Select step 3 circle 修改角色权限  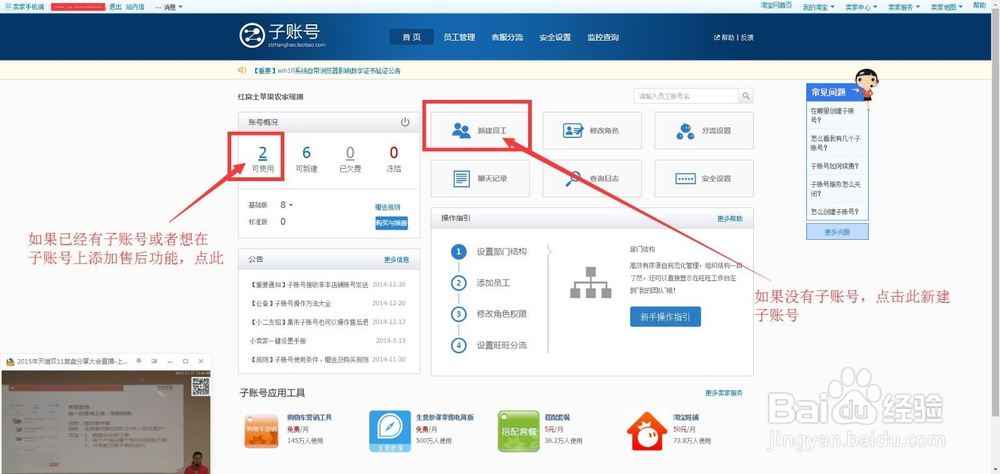coord(459,314)
